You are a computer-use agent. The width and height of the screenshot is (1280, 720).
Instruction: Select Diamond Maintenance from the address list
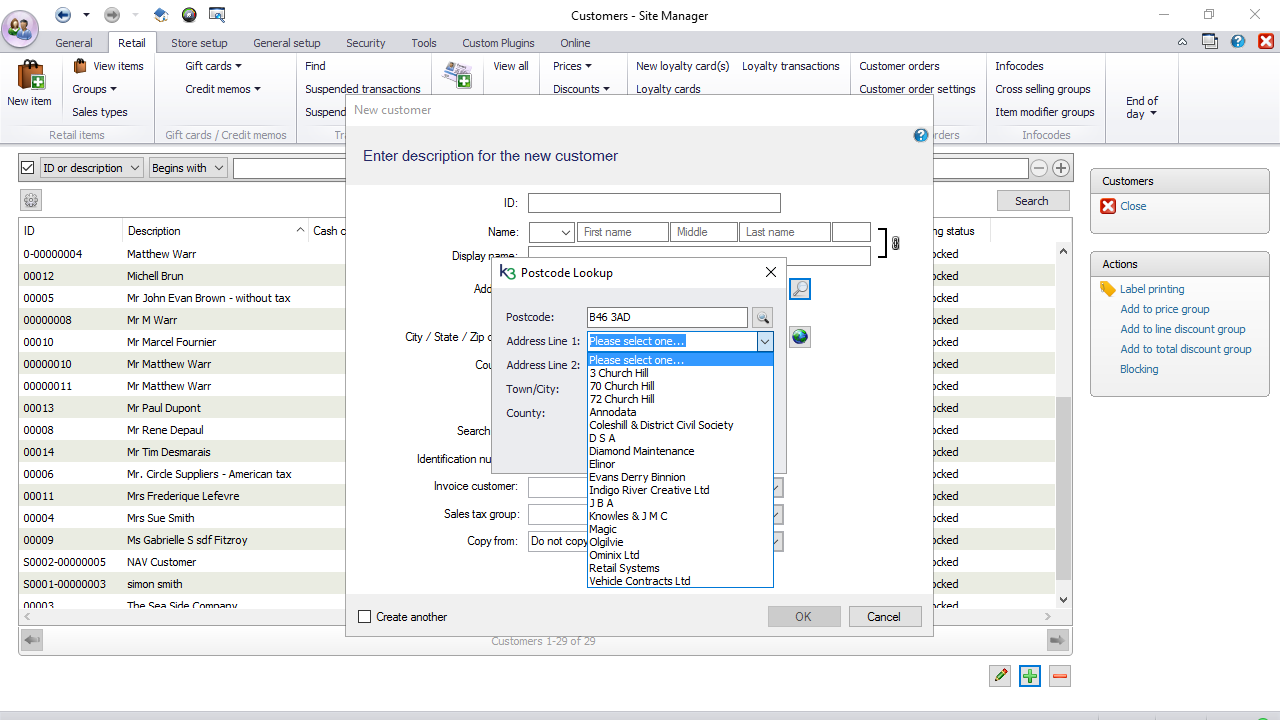click(x=641, y=451)
